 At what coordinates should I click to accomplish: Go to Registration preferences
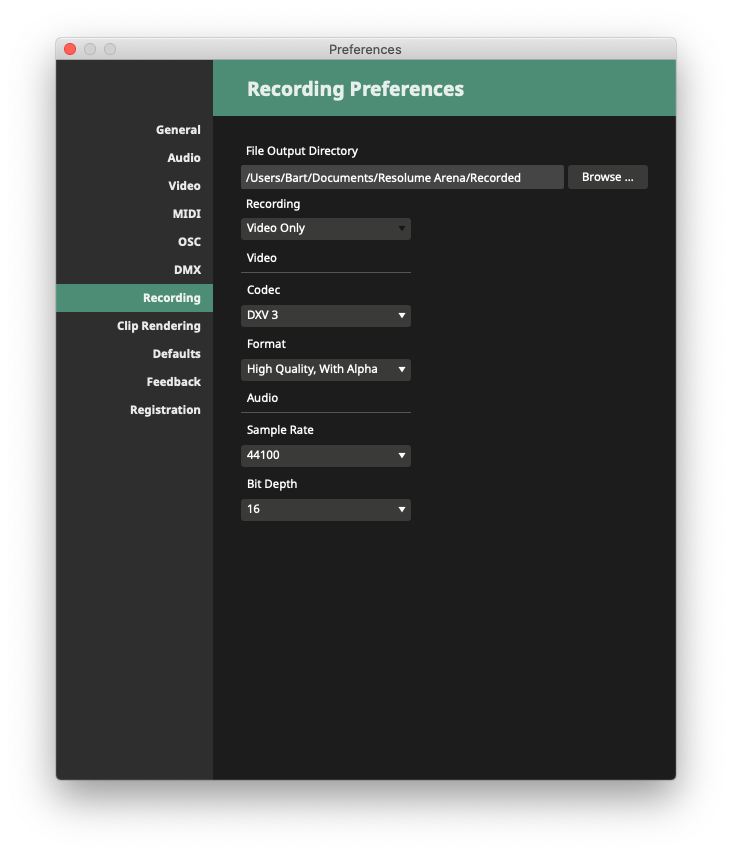(165, 410)
